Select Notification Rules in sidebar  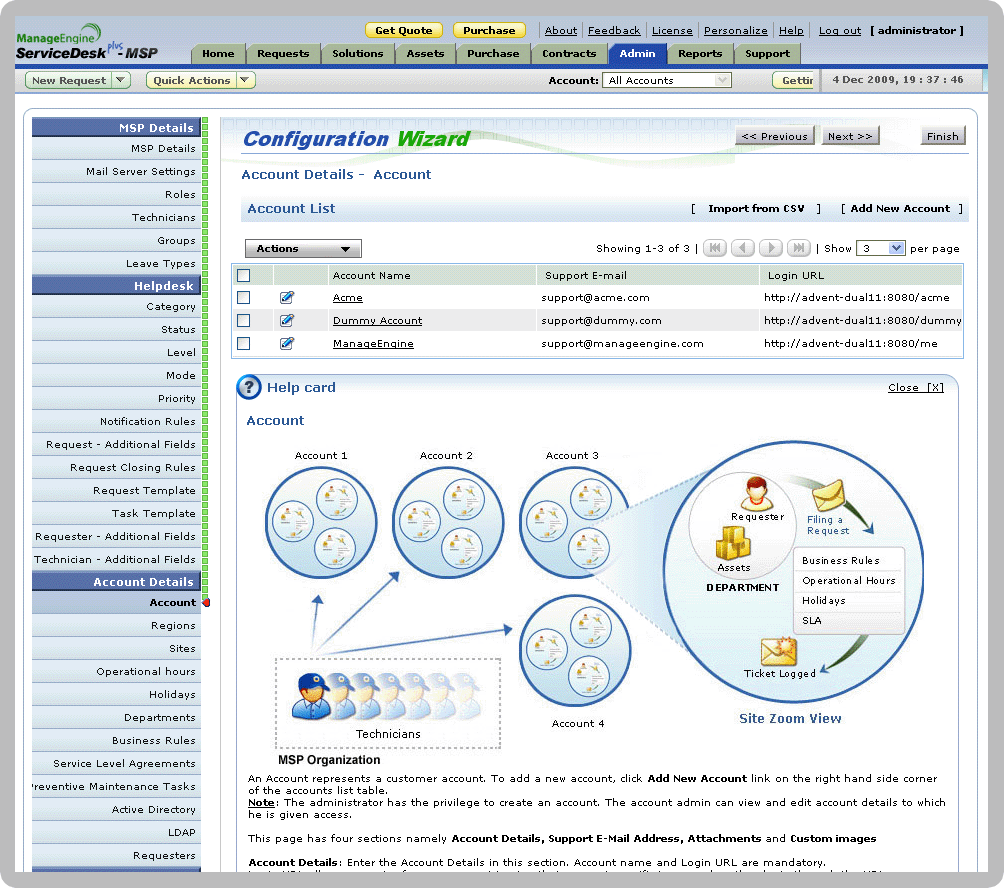(117, 421)
